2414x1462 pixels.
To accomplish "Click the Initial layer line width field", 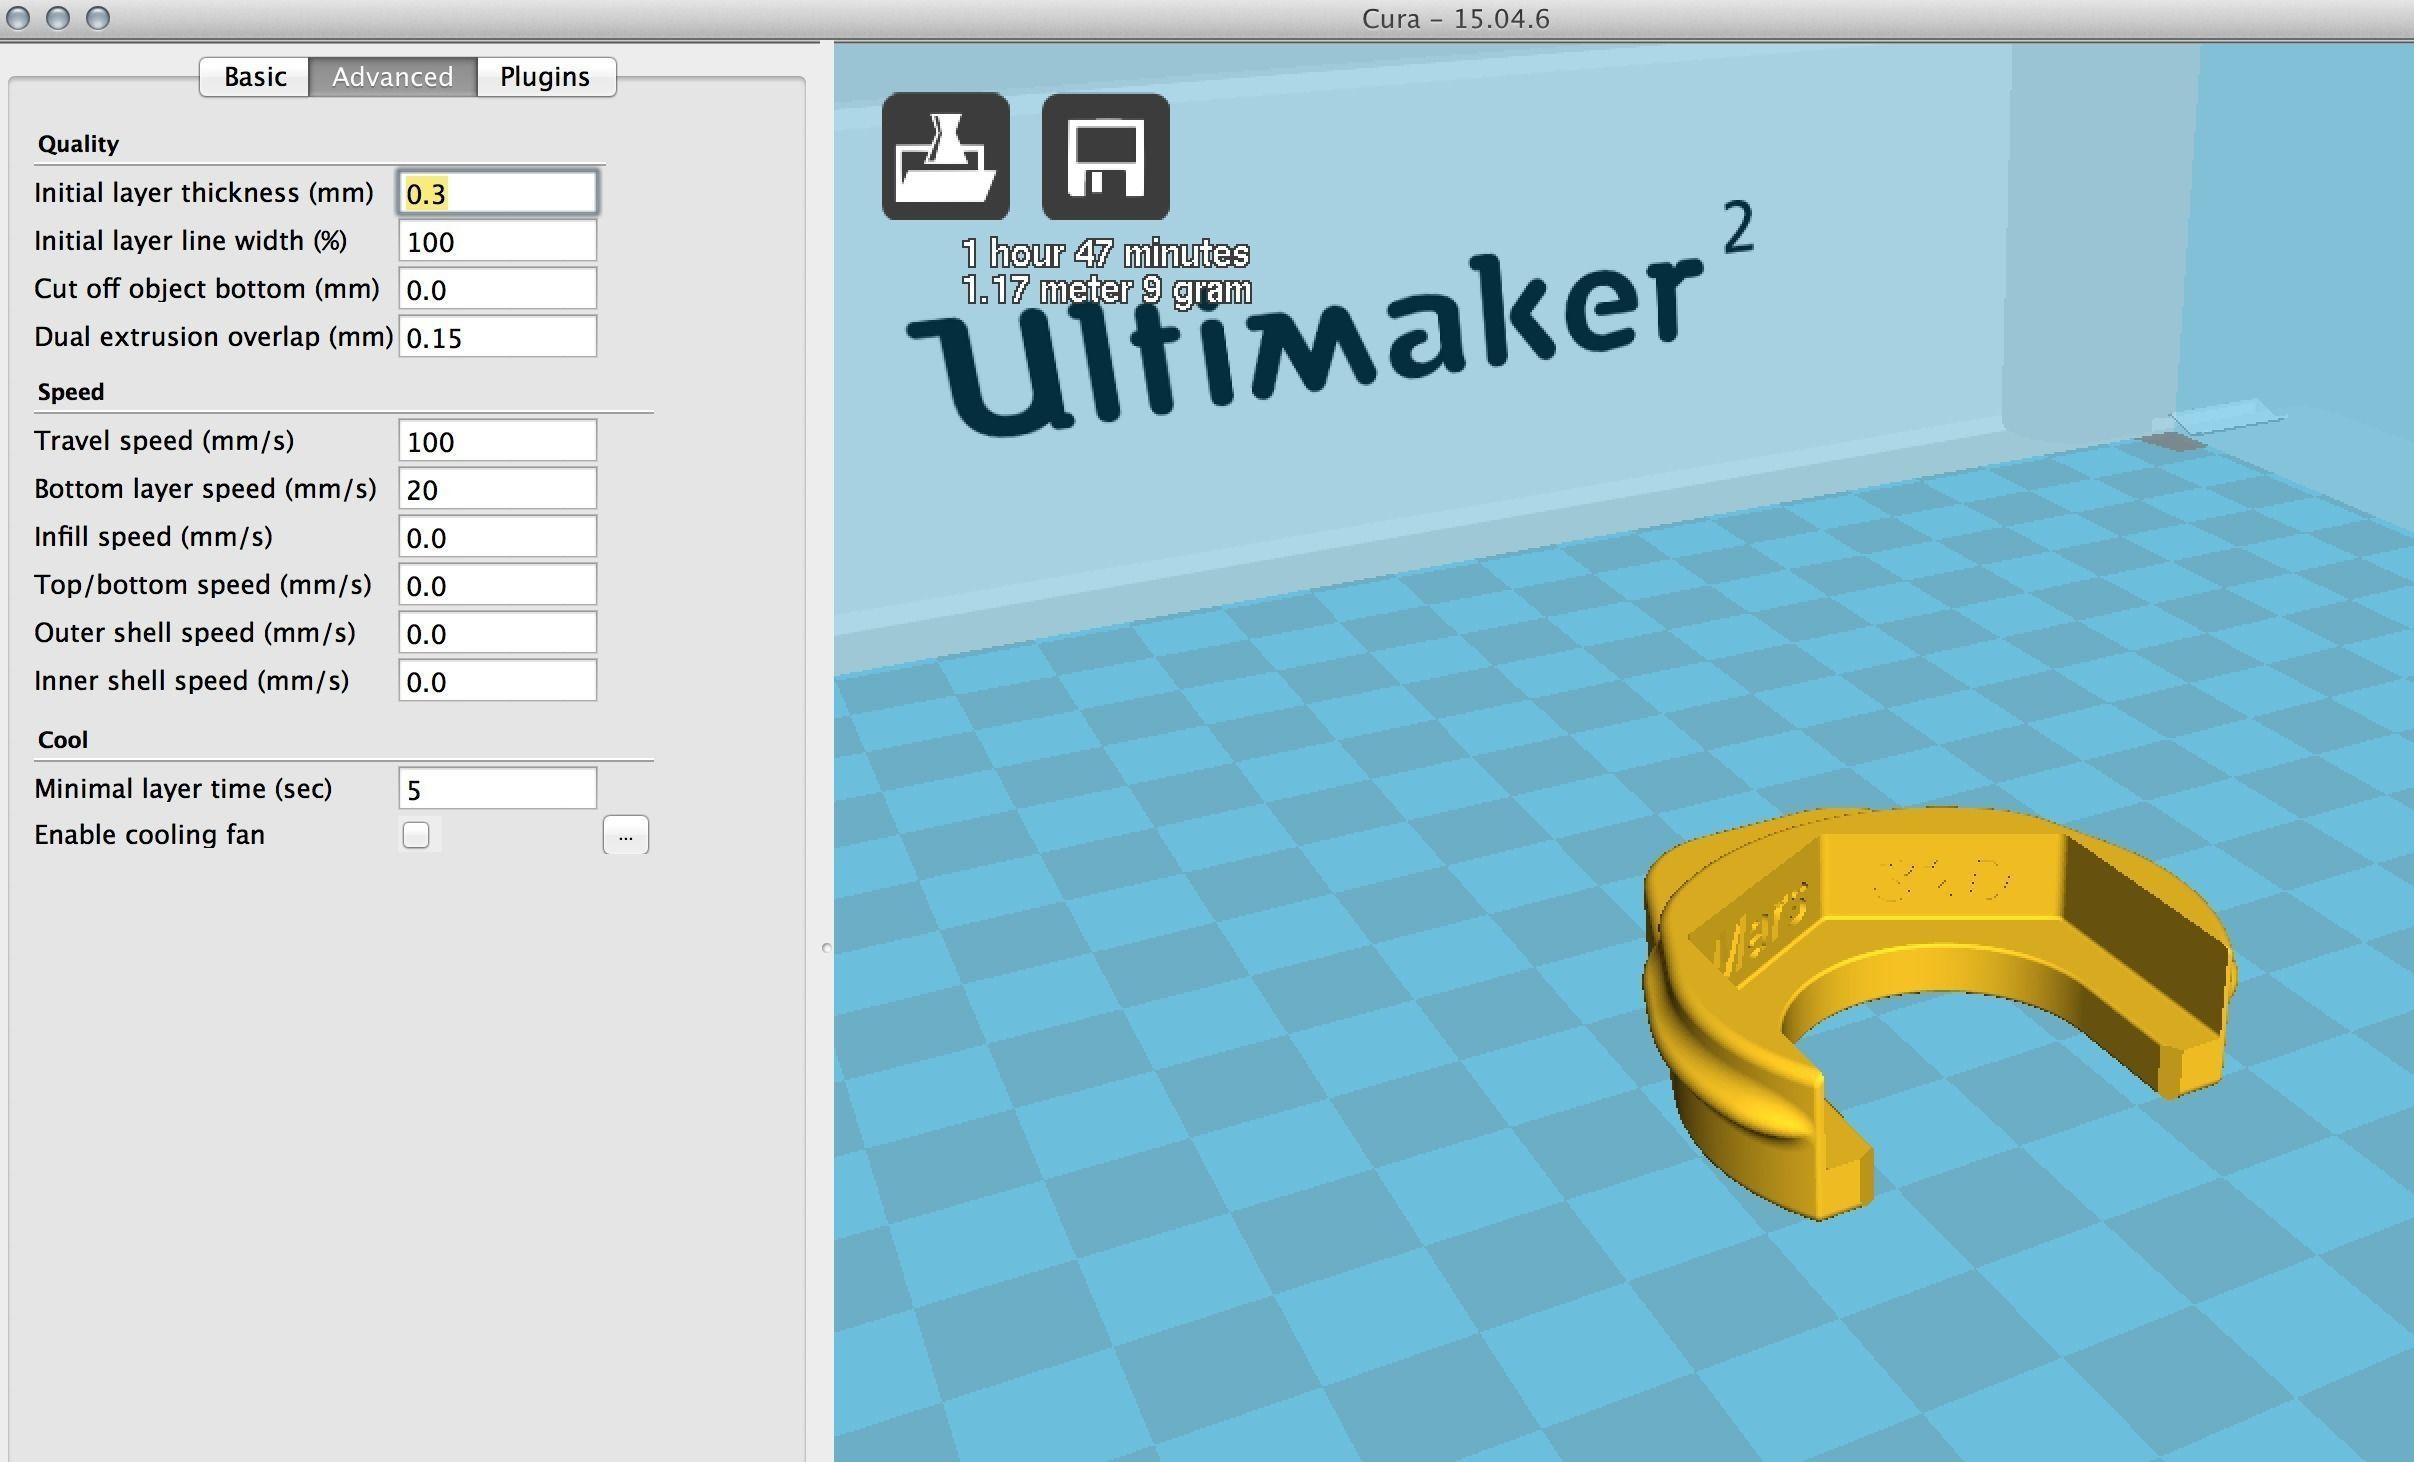I will (497, 241).
